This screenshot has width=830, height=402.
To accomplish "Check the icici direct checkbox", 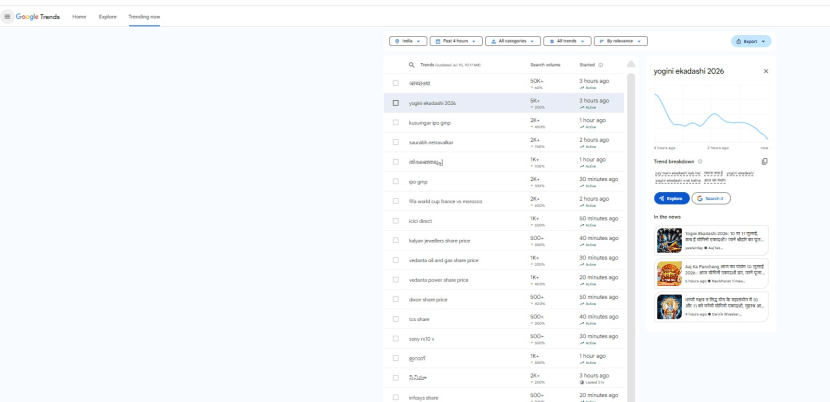I will (395, 220).
